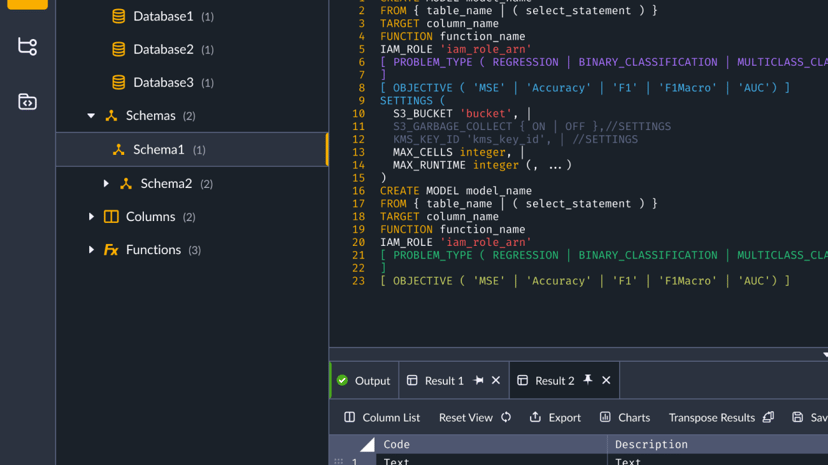Select the Database1 tree item
Image resolution: width=828 pixels, height=465 pixels.
point(192,16)
